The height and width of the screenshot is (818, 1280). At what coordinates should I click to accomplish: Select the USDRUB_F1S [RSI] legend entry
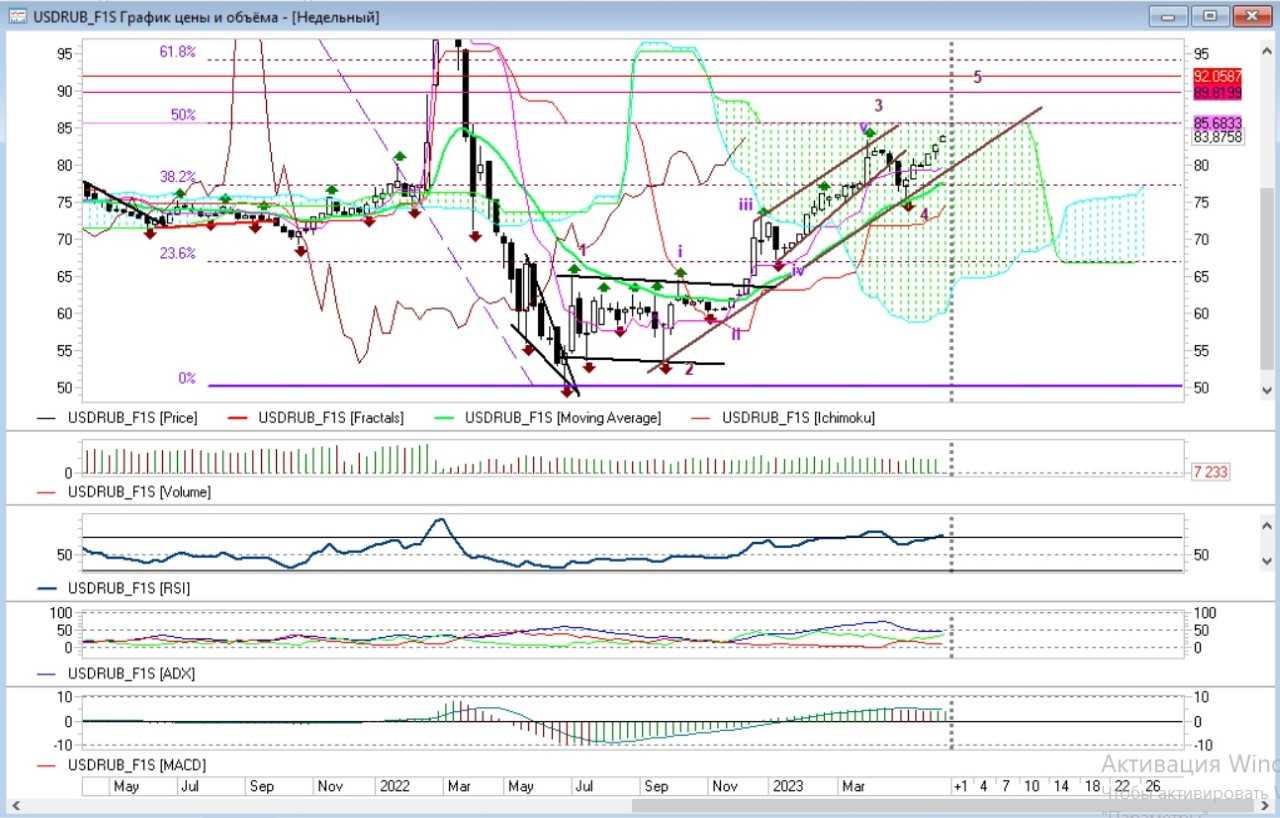[113, 588]
